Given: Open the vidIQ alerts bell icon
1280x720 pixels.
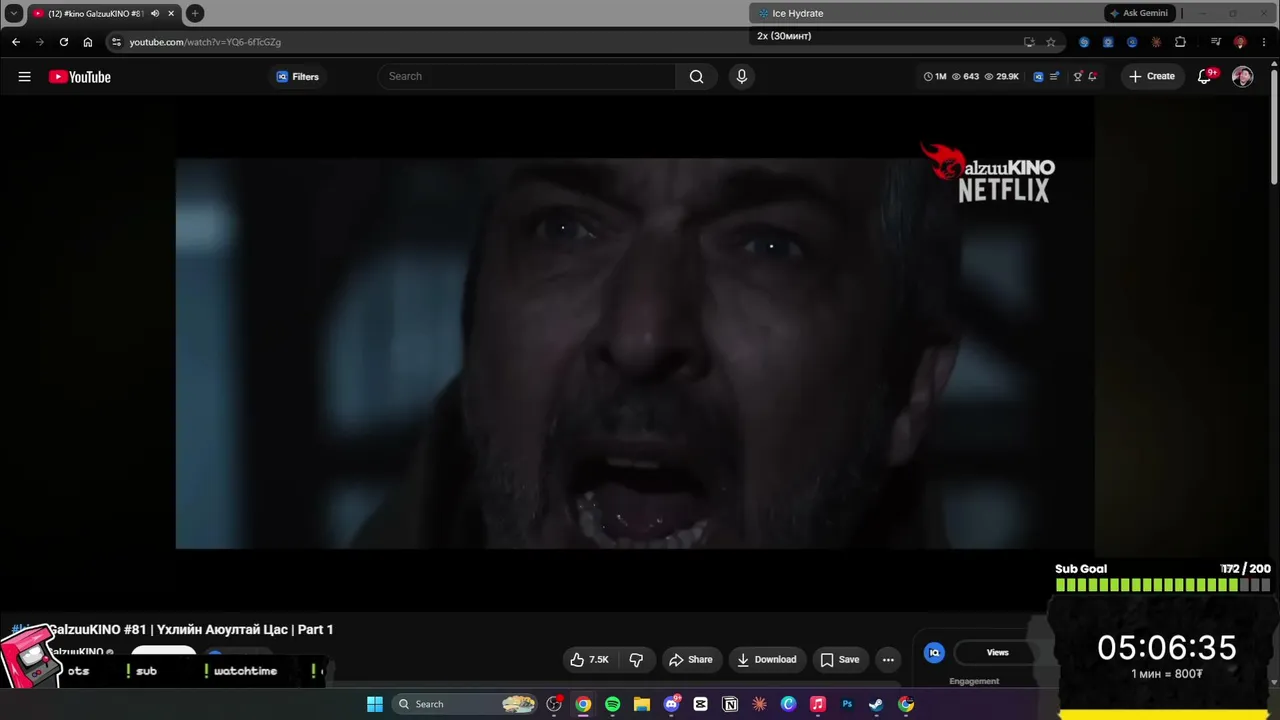Looking at the screenshot, I should point(1093,77).
